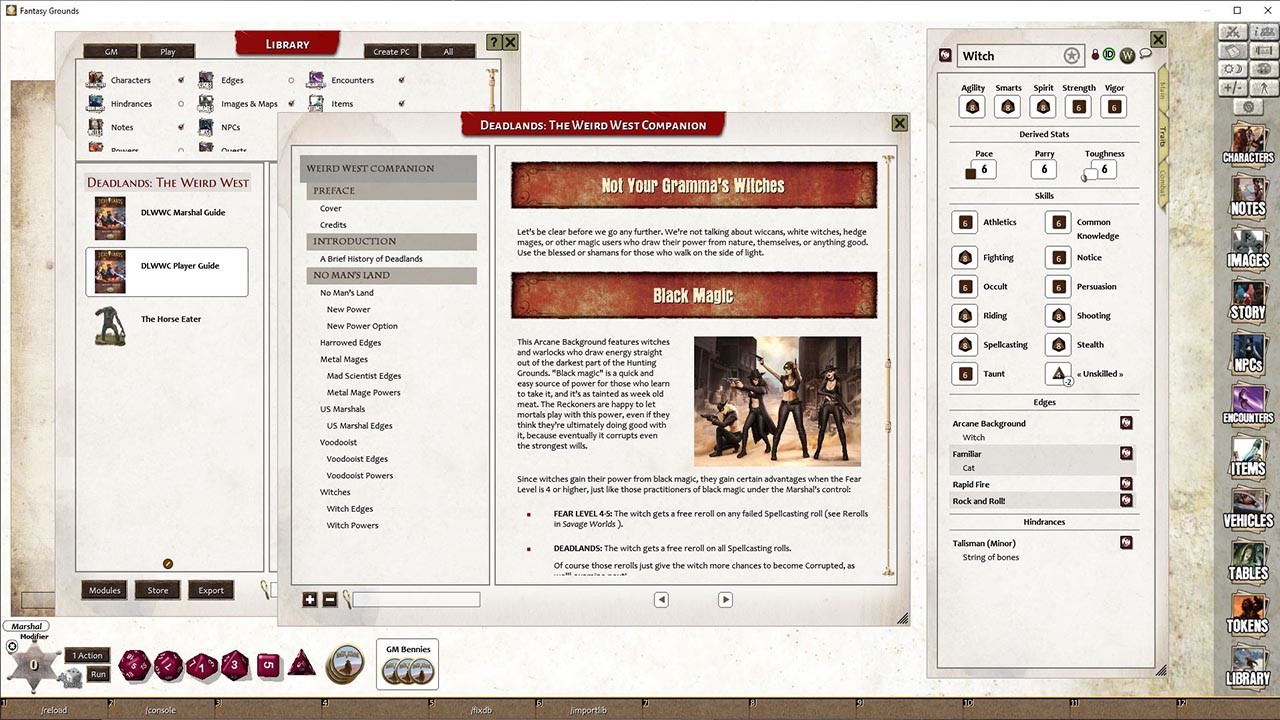This screenshot has width=1280, height=720.
Task: Toggle the lock icon on the Witch sheet
Action: pos(1094,55)
